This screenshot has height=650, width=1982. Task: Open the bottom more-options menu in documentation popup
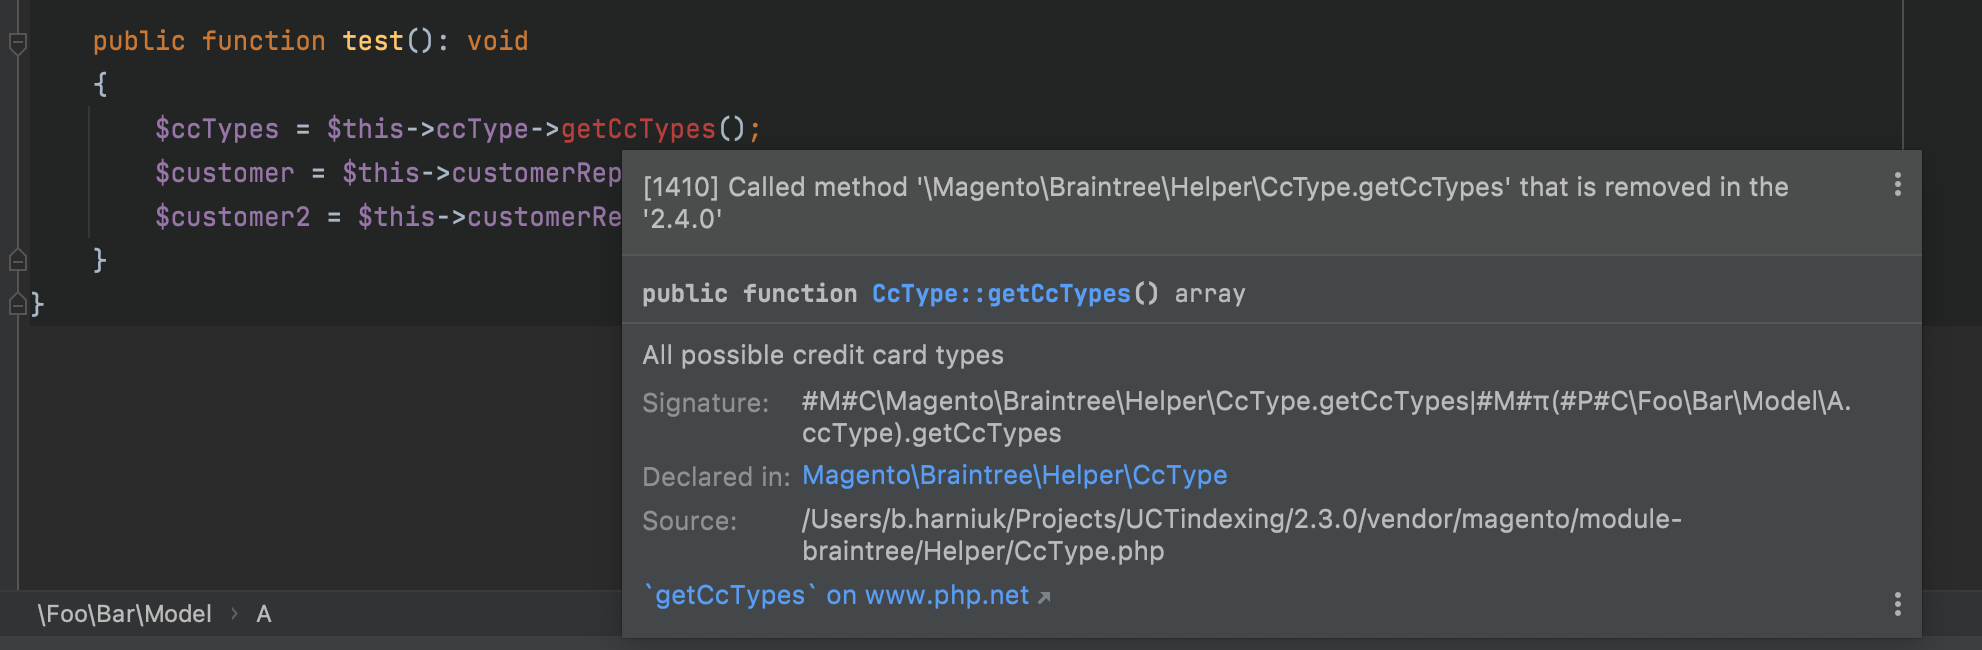pos(1897,604)
